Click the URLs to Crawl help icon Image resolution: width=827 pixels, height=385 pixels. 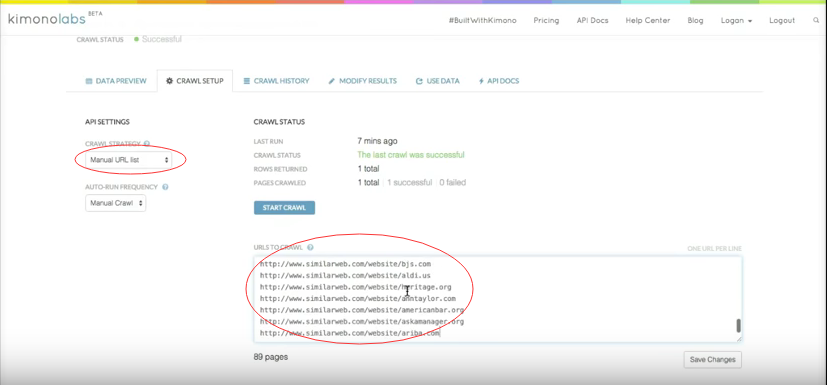pyautogui.click(x=310, y=247)
